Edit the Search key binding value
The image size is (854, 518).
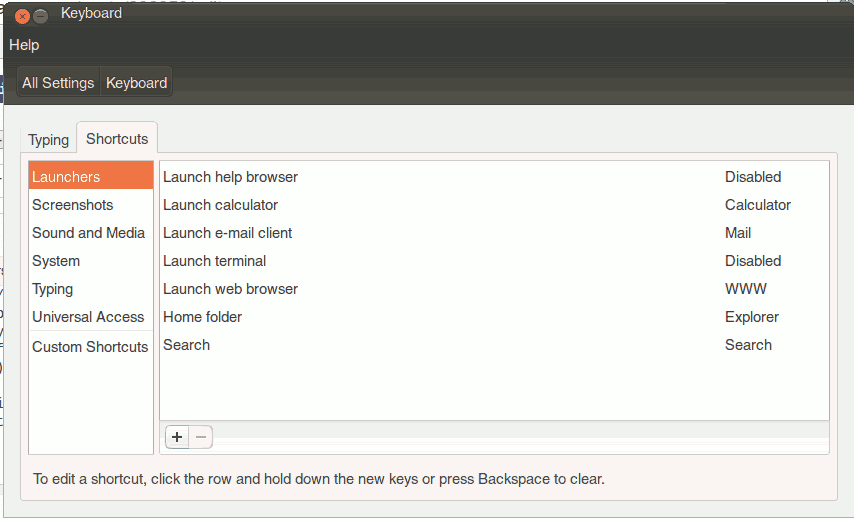click(x=748, y=345)
